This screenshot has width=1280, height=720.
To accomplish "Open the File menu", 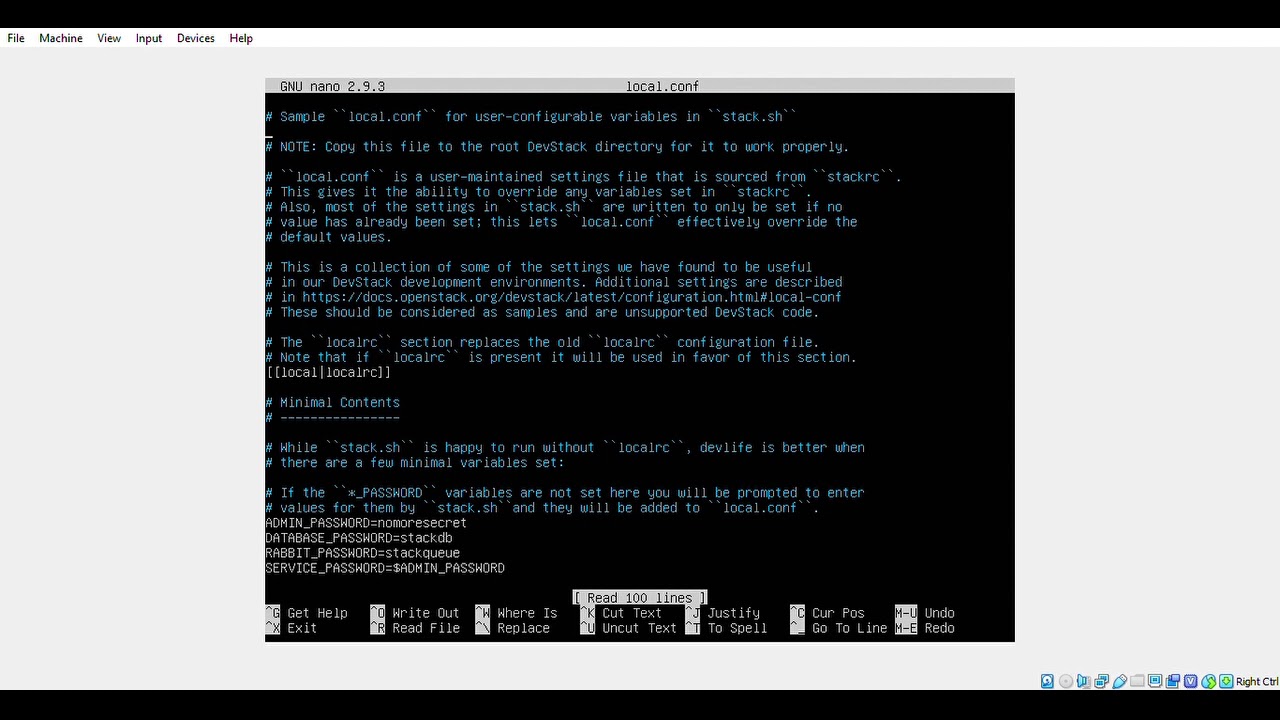I will [16, 38].
